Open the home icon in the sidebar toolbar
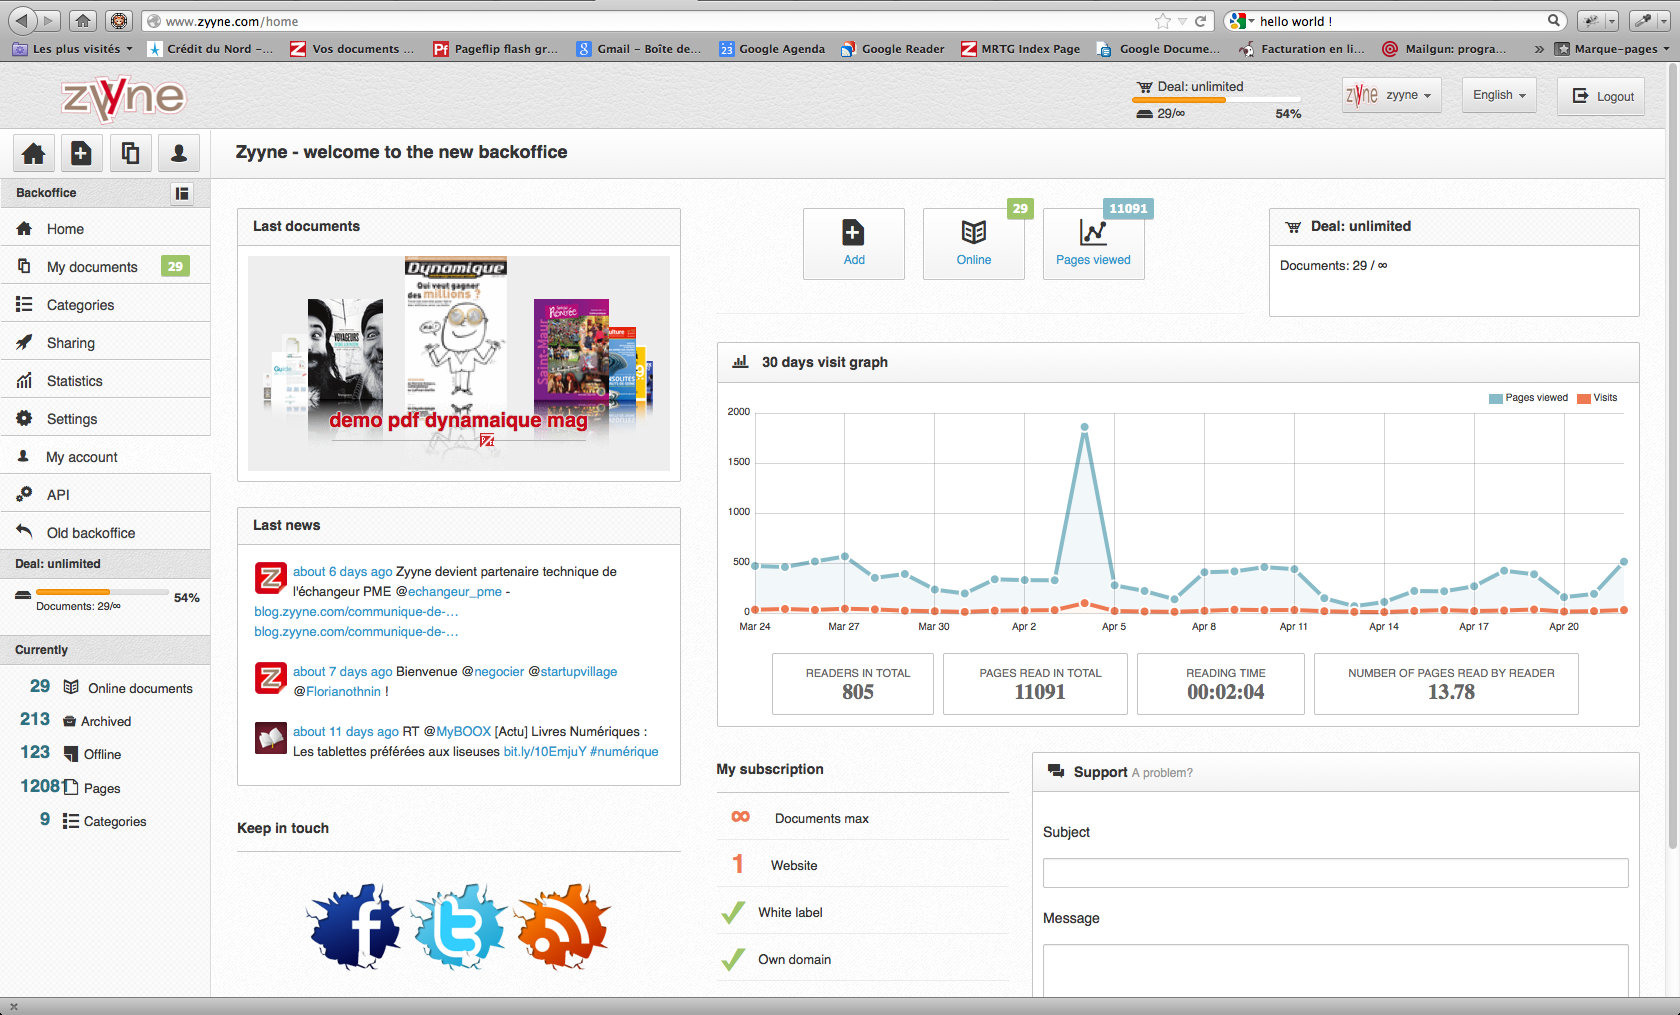The image size is (1680, 1015). (33, 153)
